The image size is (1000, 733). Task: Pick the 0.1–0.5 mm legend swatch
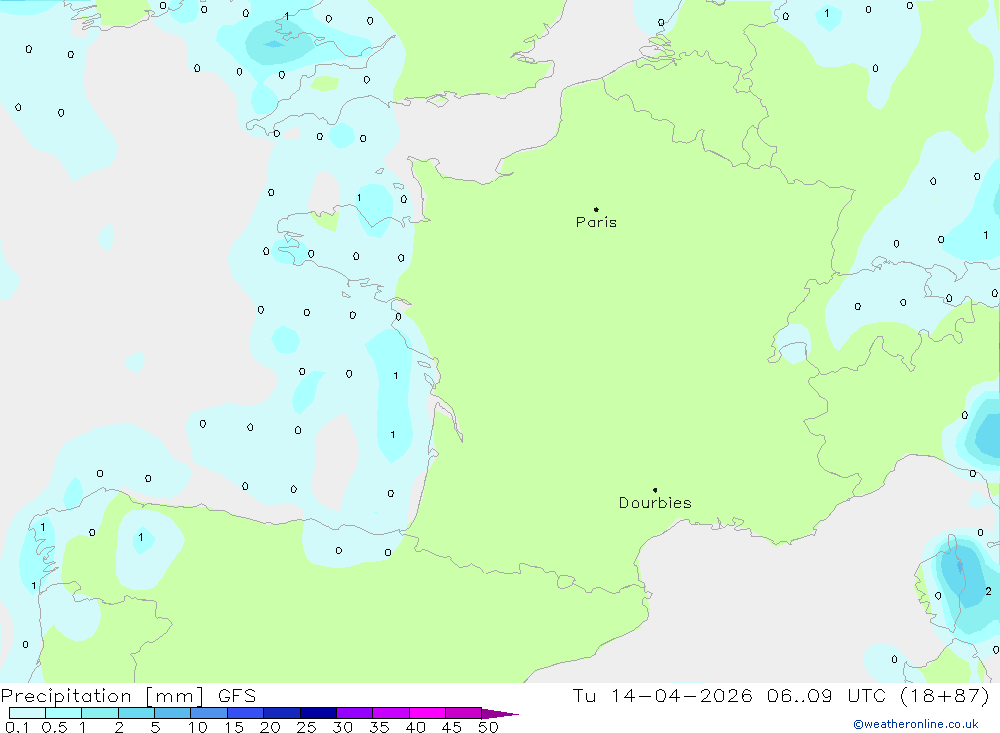click(27, 713)
